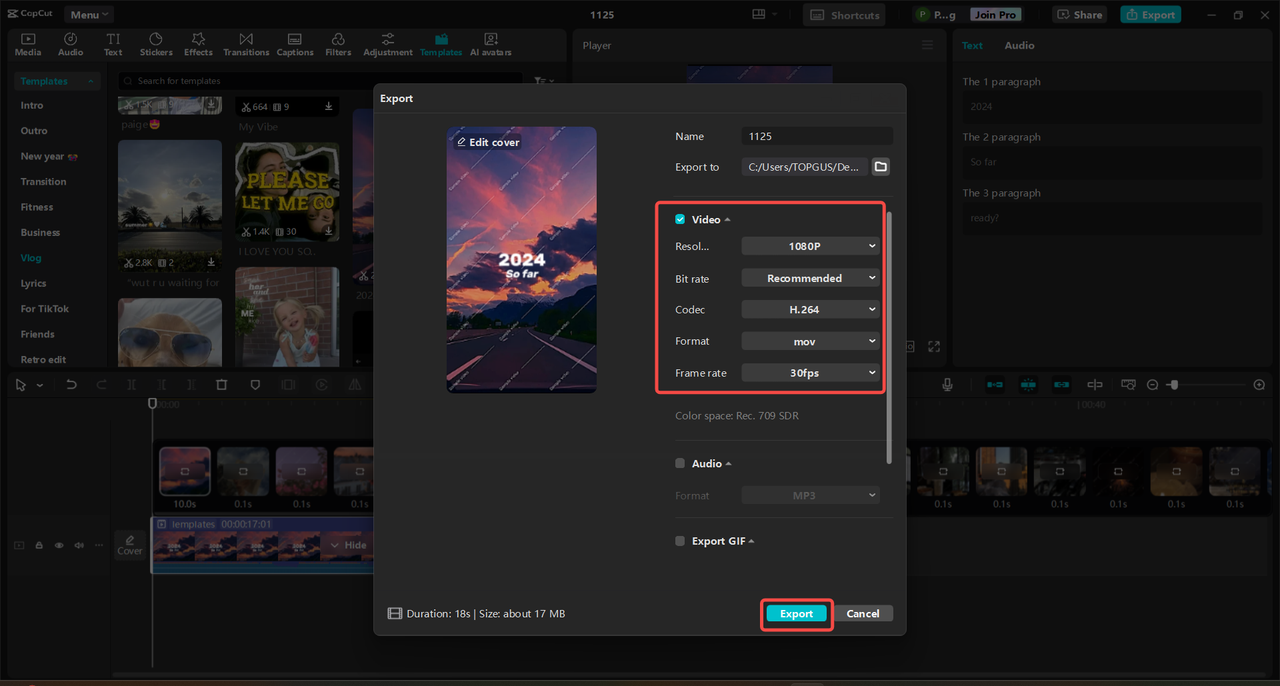The height and width of the screenshot is (686, 1280).
Task: Select the Vlog template category
Action: click(31, 258)
